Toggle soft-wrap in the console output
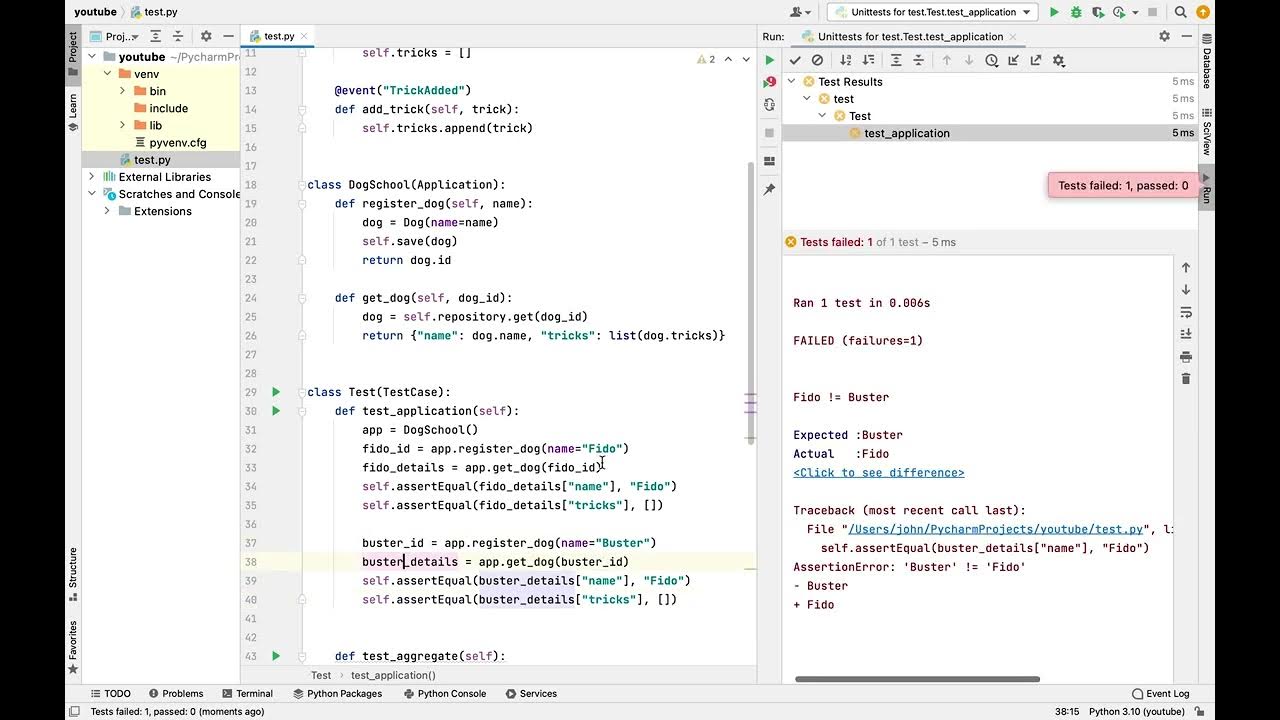The width and height of the screenshot is (1280, 720). (1186, 312)
